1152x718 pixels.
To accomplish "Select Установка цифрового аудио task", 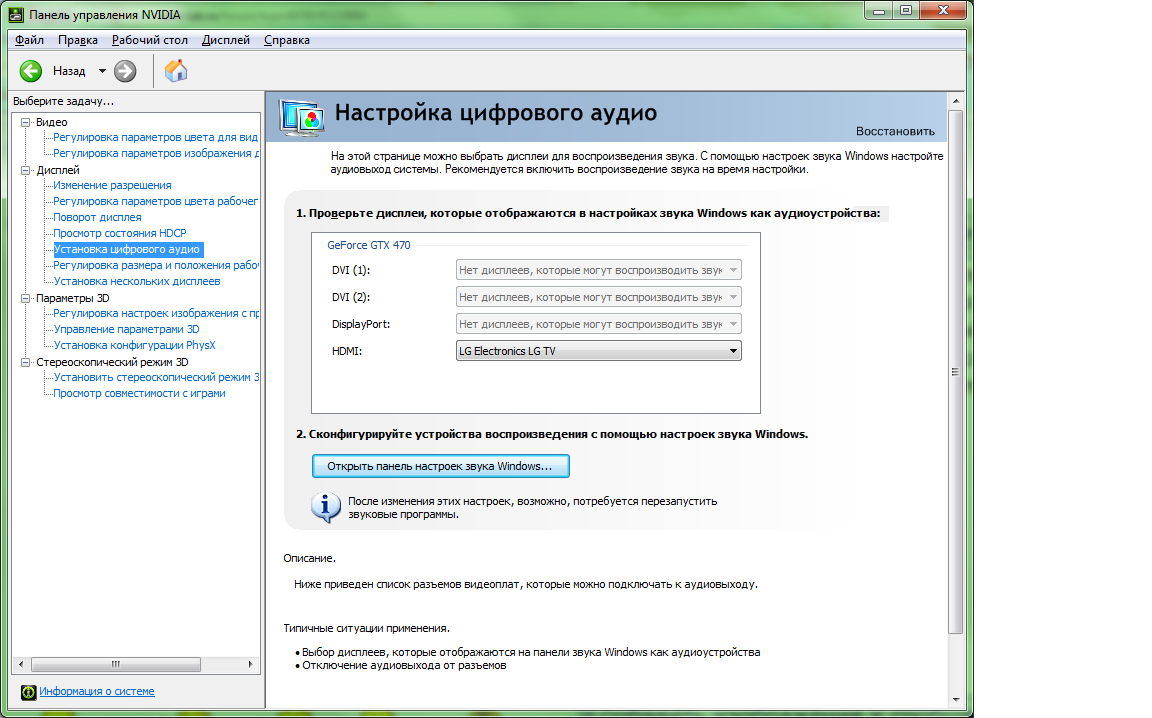I will point(126,250).
